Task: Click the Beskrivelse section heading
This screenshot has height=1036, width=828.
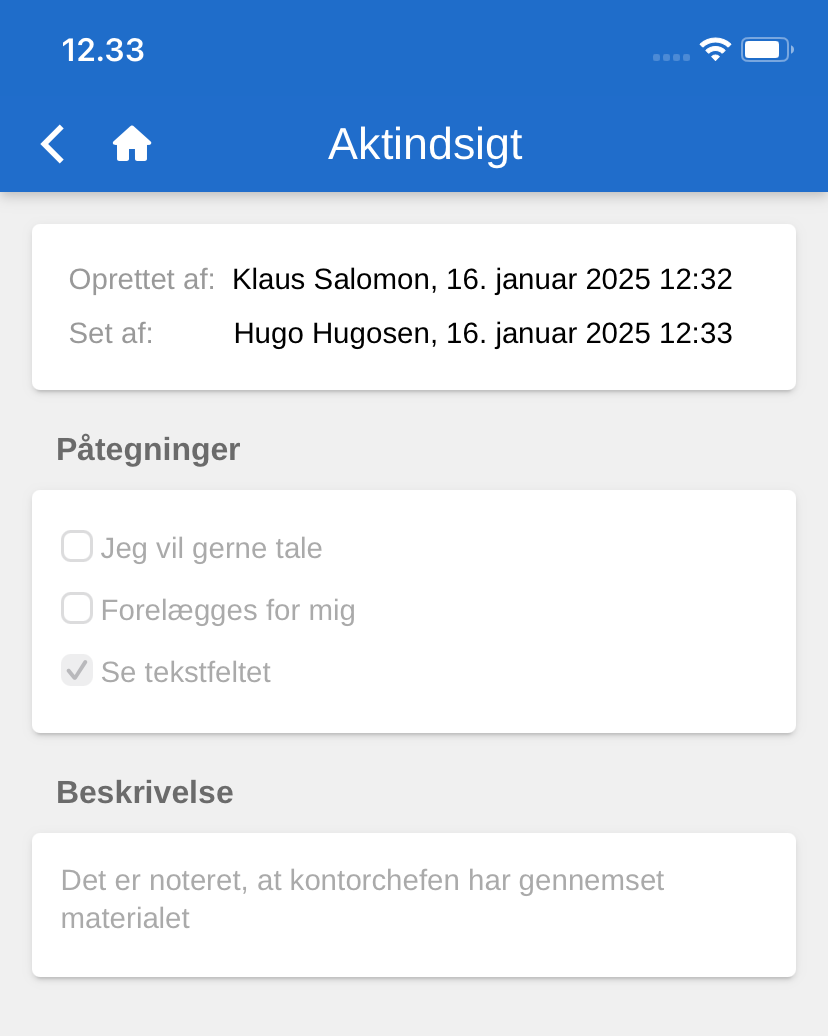Action: click(145, 792)
